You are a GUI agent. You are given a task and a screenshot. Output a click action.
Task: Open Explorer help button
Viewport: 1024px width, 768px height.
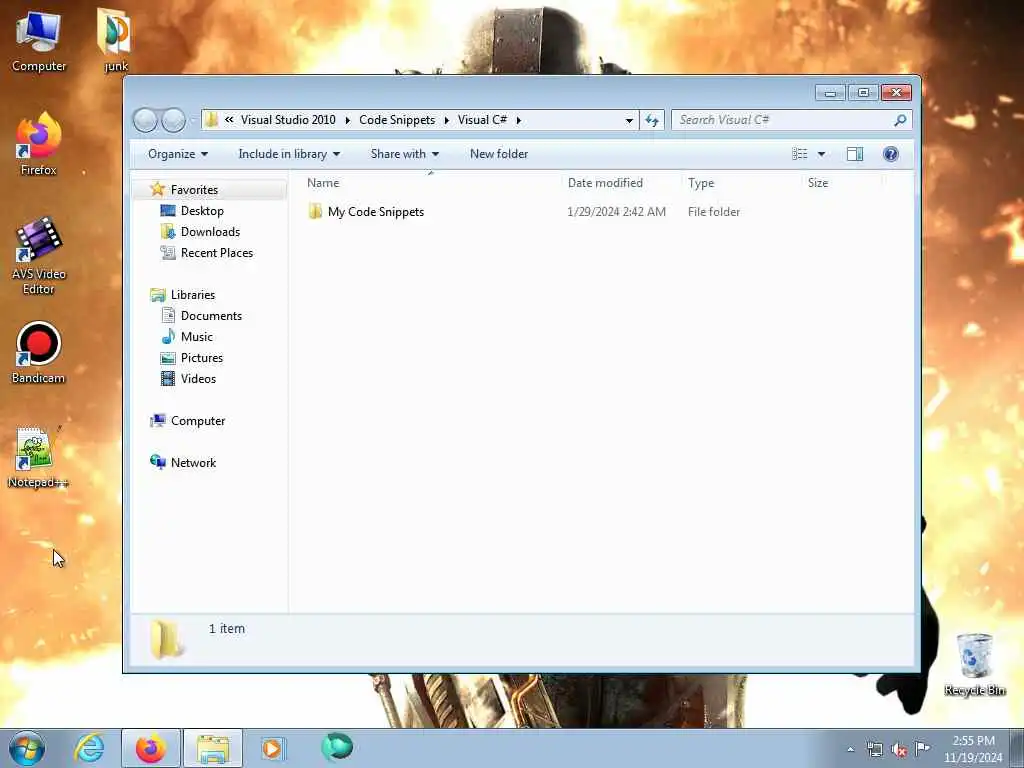pyautogui.click(x=891, y=154)
